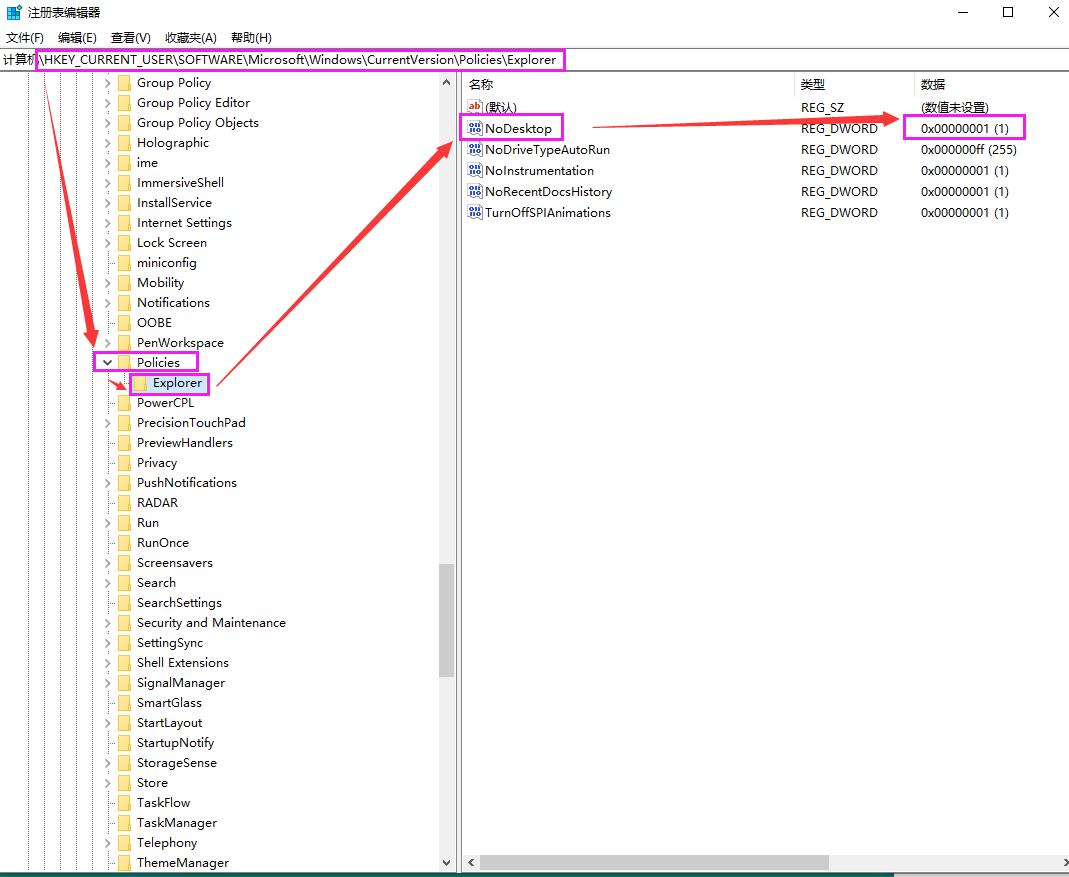This screenshot has width=1069, height=877.
Task: Expand the Group Policy tree node
Action: (108, 83)
